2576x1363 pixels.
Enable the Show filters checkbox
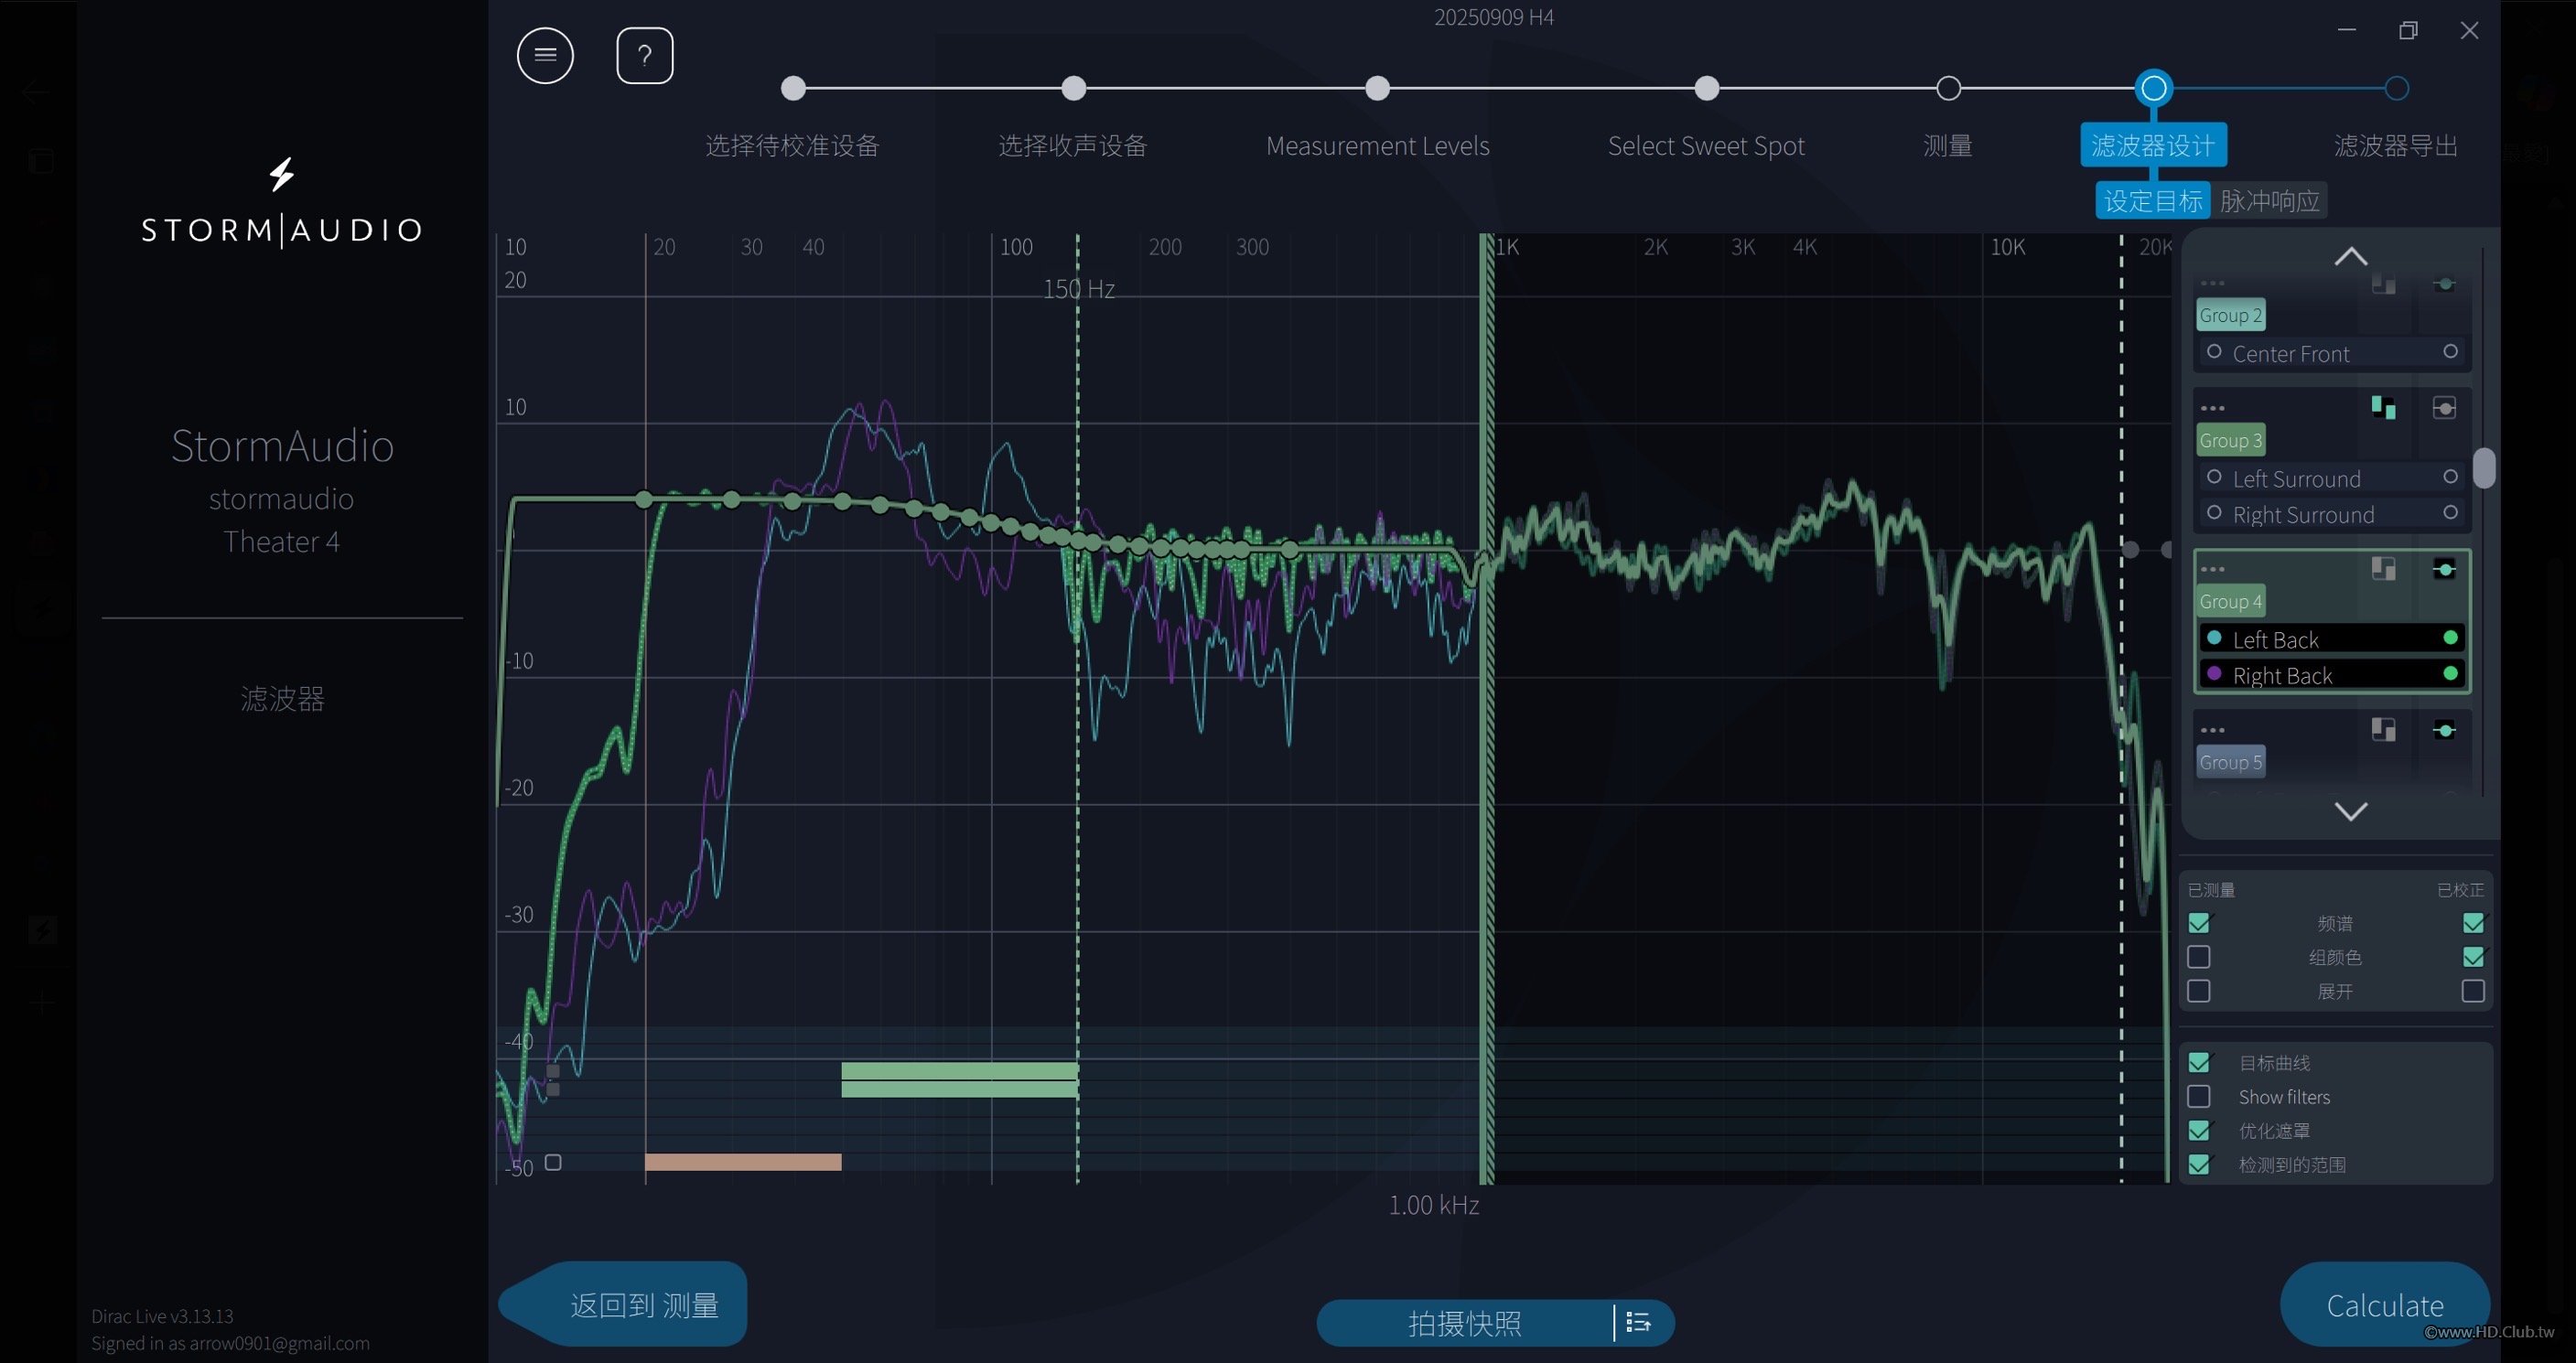[x=2199, y=1096]
